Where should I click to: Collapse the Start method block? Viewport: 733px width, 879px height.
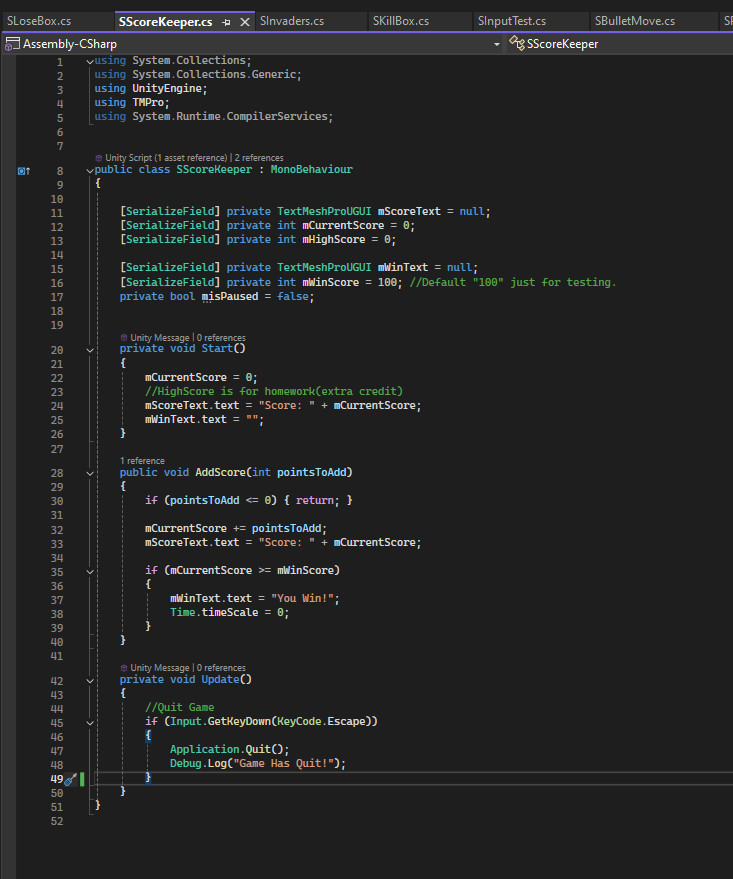[90, 350]
